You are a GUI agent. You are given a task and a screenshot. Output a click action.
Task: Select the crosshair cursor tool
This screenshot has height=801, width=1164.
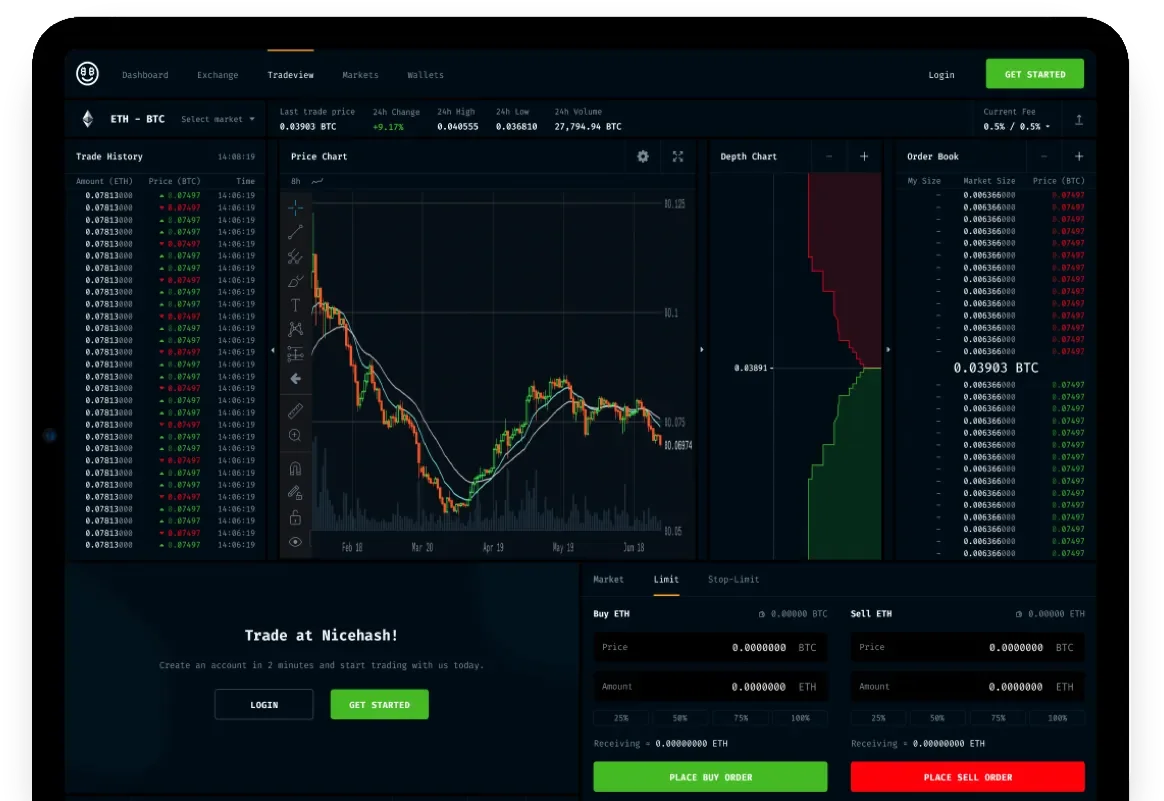click(295, 208)
